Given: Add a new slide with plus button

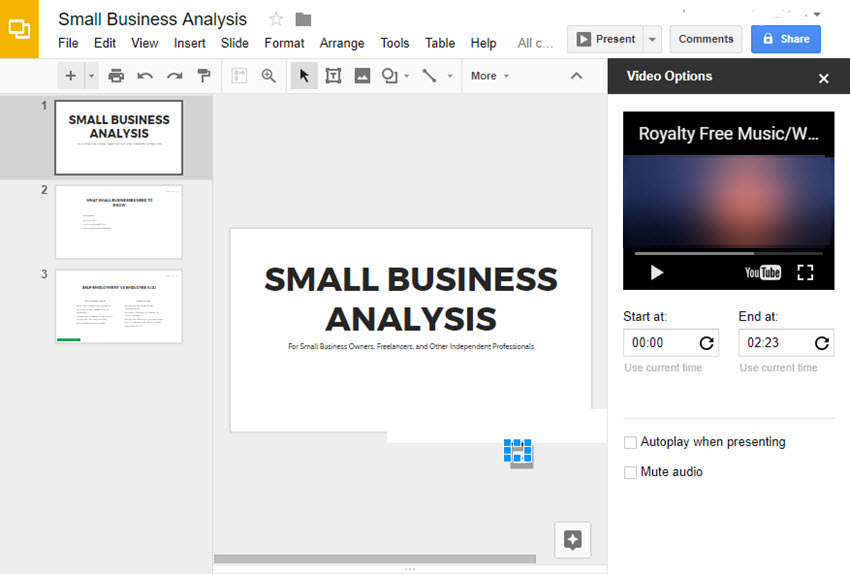Looking at the screenshot, I should pyautogui.click(x=70, y=76).
